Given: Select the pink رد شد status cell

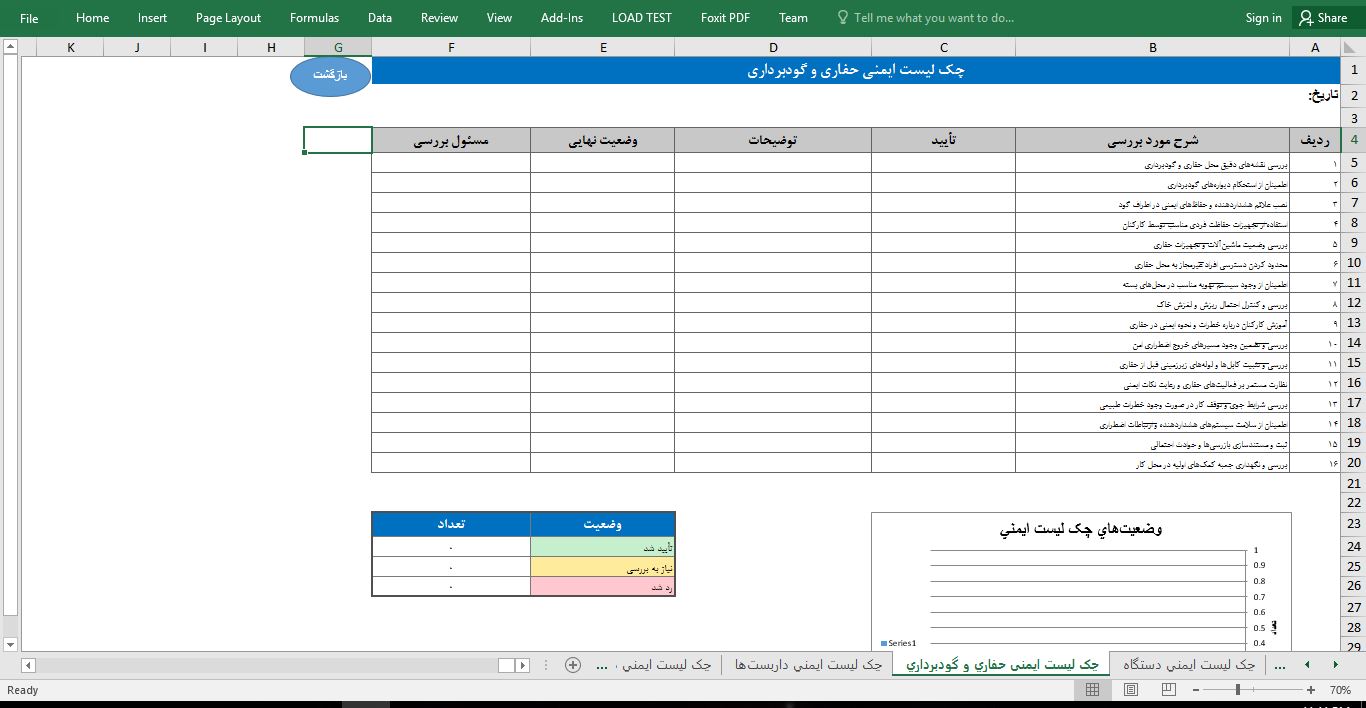Looking at the screenshot, I should (x=603, y=587).
